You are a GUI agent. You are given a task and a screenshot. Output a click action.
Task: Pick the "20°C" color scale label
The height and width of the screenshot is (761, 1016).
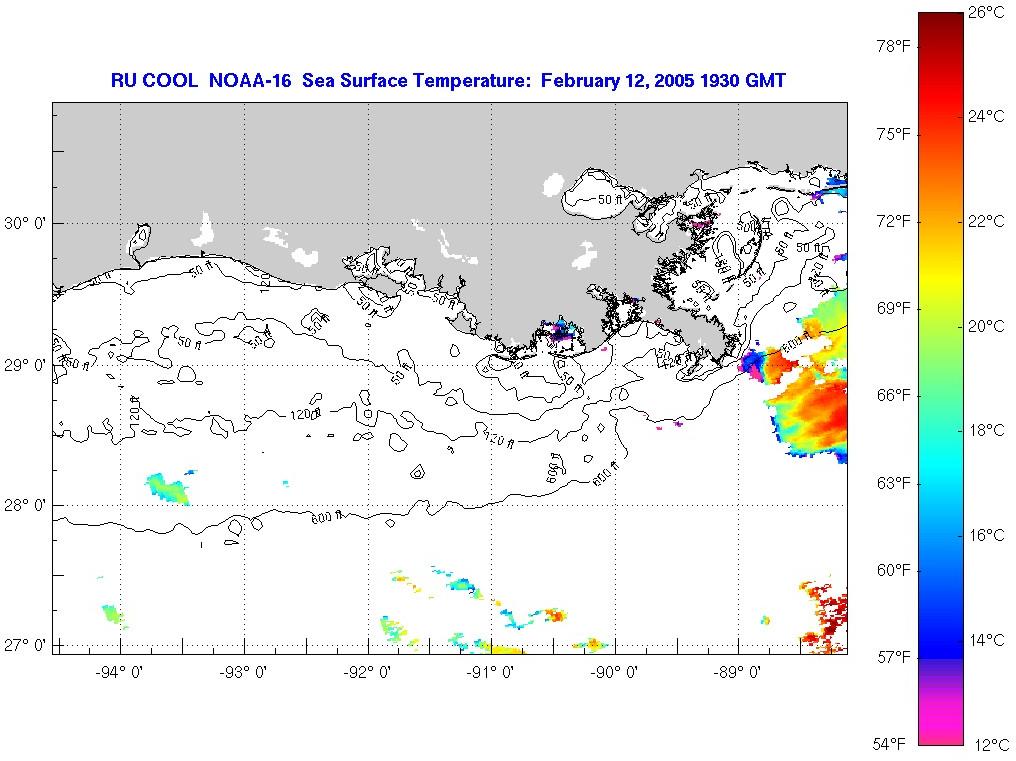click(x=986, y=326)
